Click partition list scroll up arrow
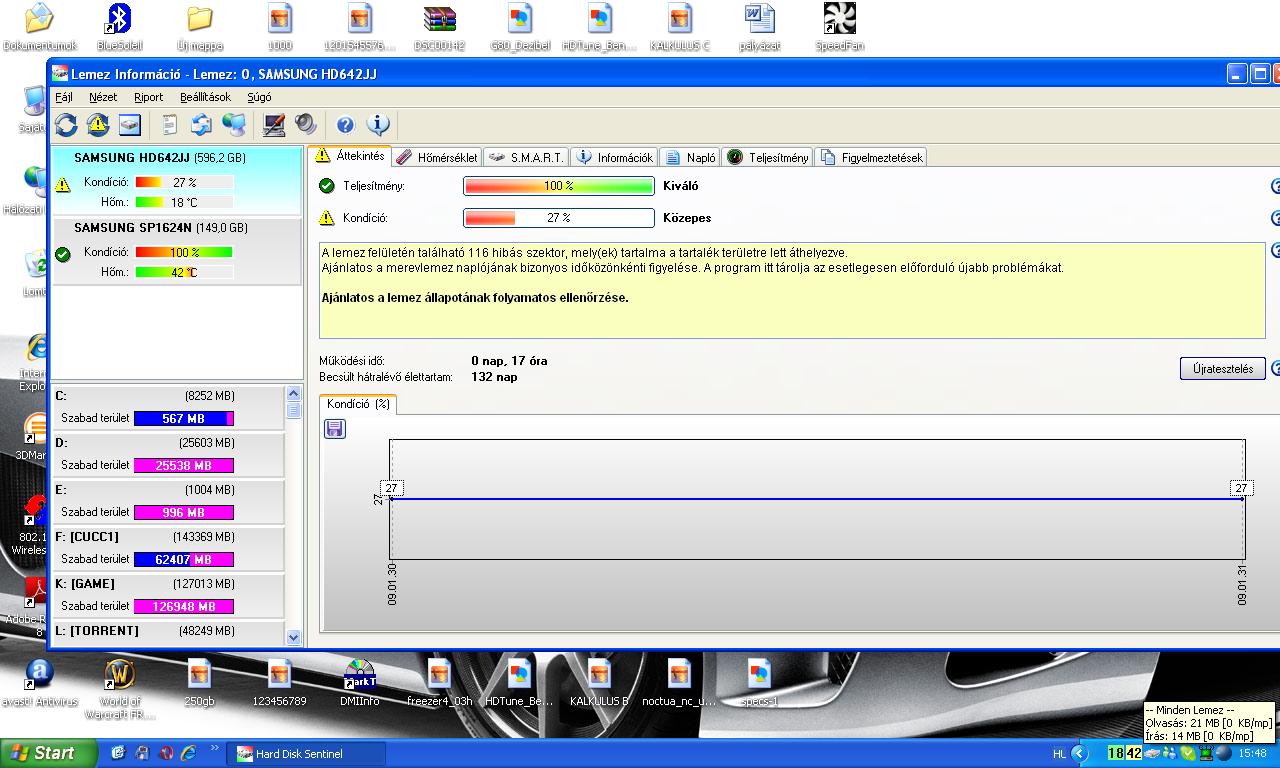 pyautogui.click(x=293, y=394)
